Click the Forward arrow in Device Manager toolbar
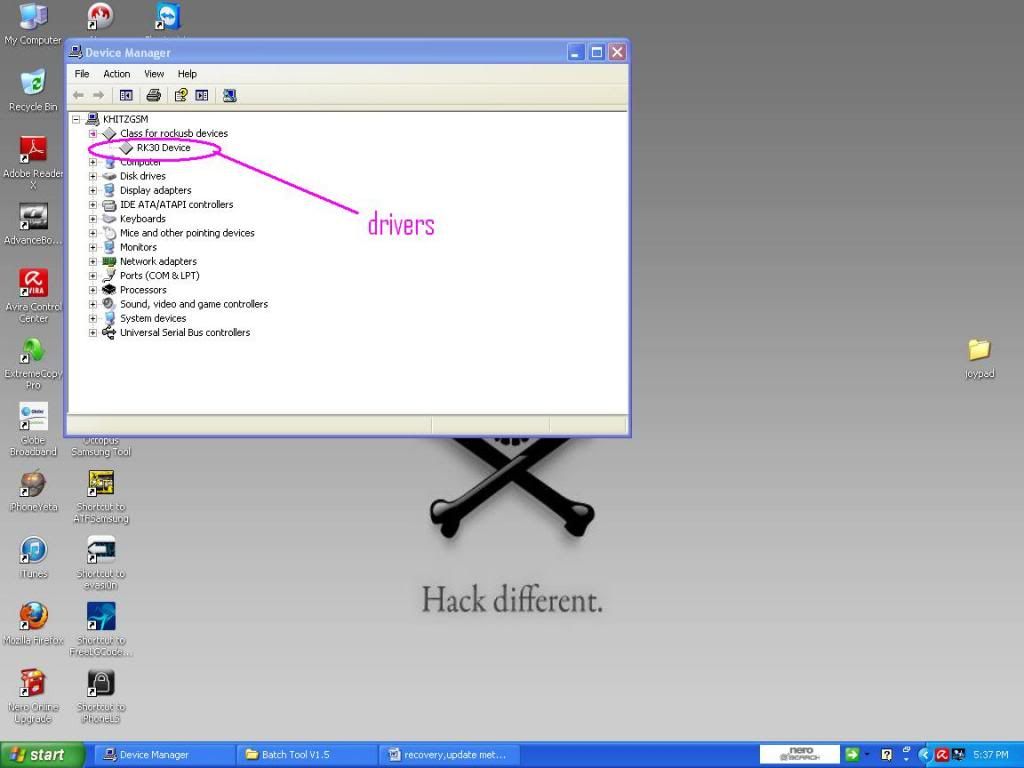The image size is (1024, 768). coord(98,95)
